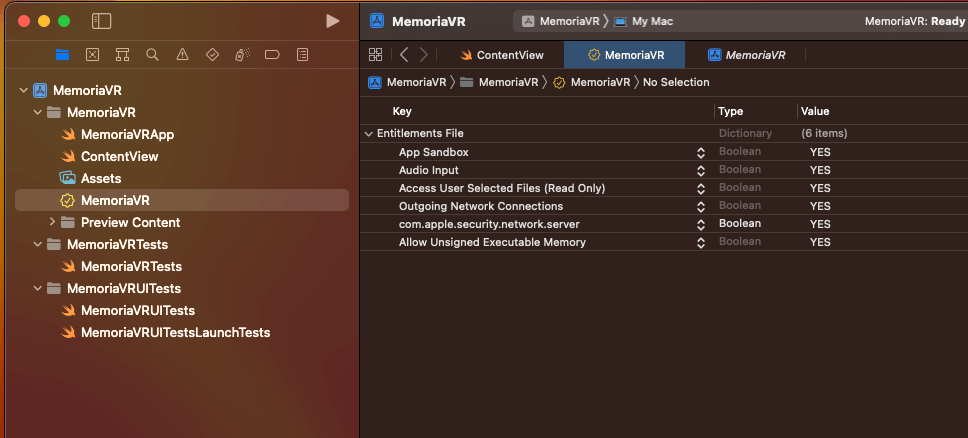The width and height of the screenshot is (968, 438).
Task: Click YES value for App Sandbox
Action: click(820, 152)
